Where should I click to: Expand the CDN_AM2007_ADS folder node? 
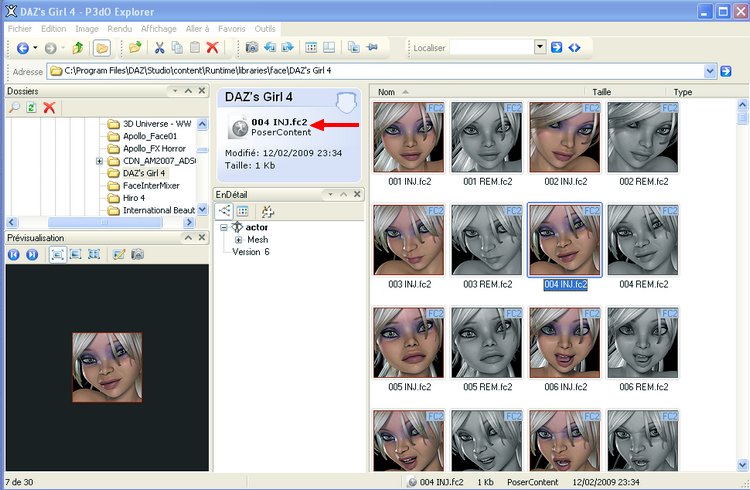[x=99, y=161]
